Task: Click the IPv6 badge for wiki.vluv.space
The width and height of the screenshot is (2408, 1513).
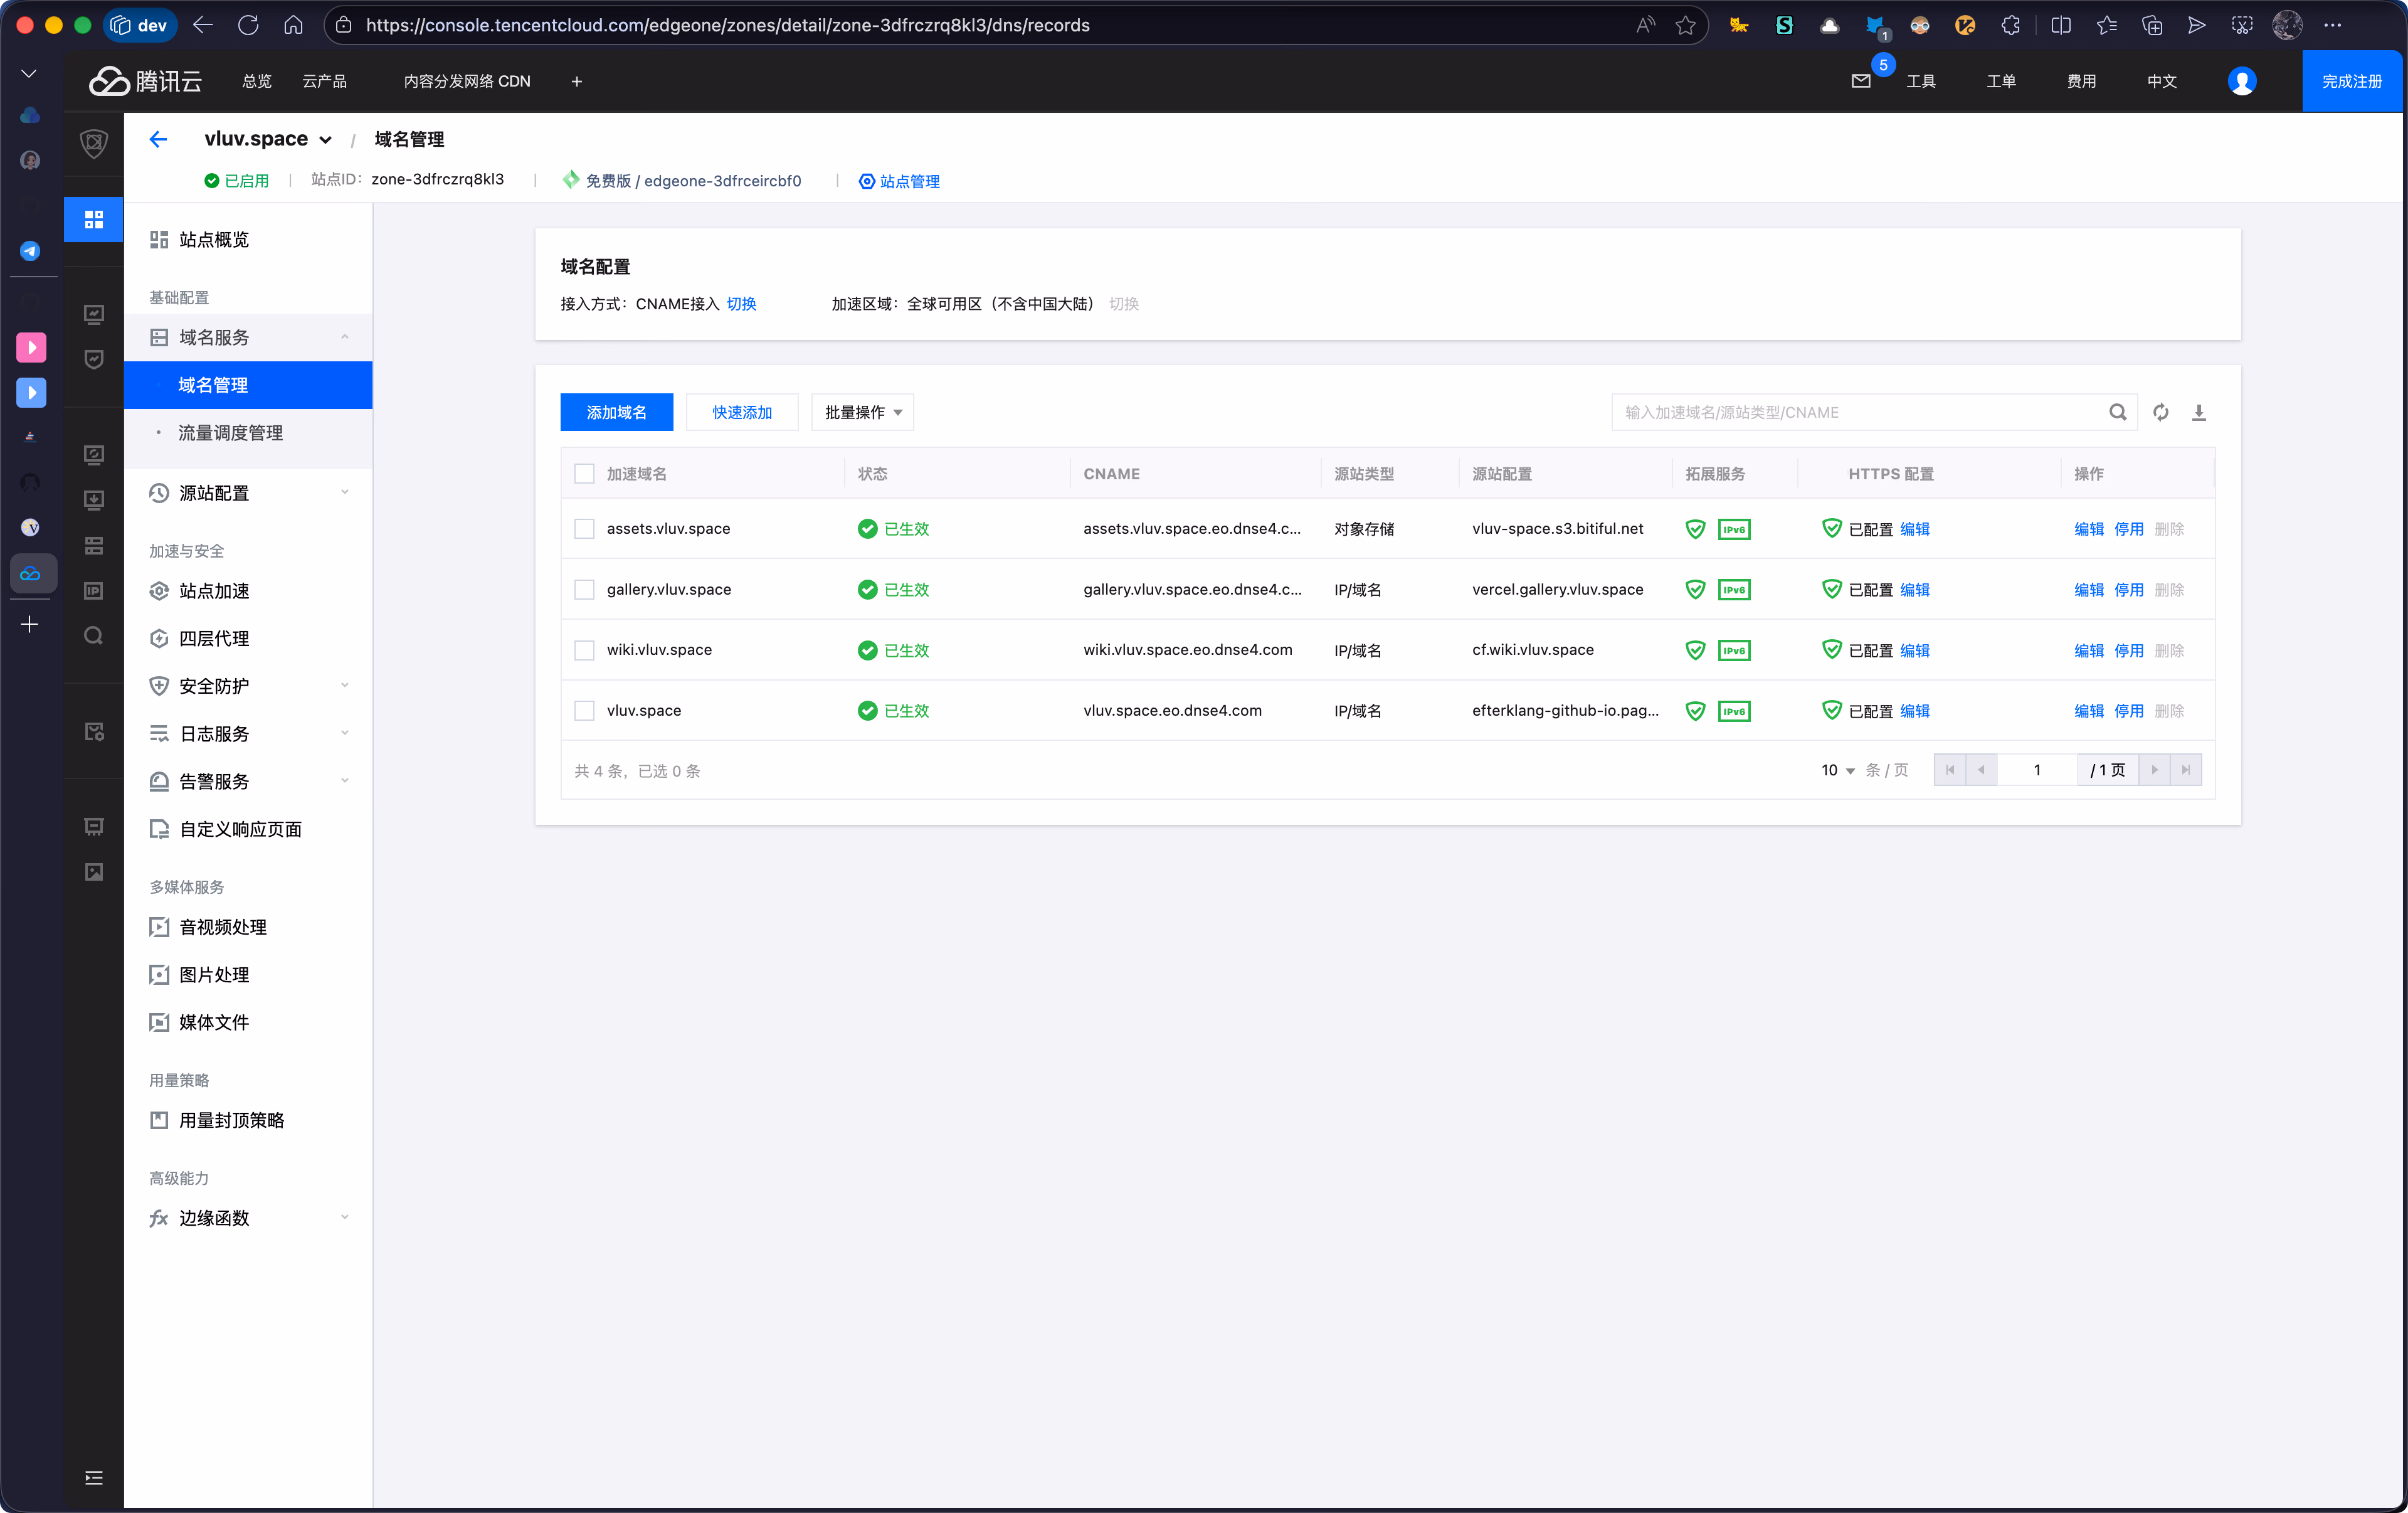Action: 1734,650
